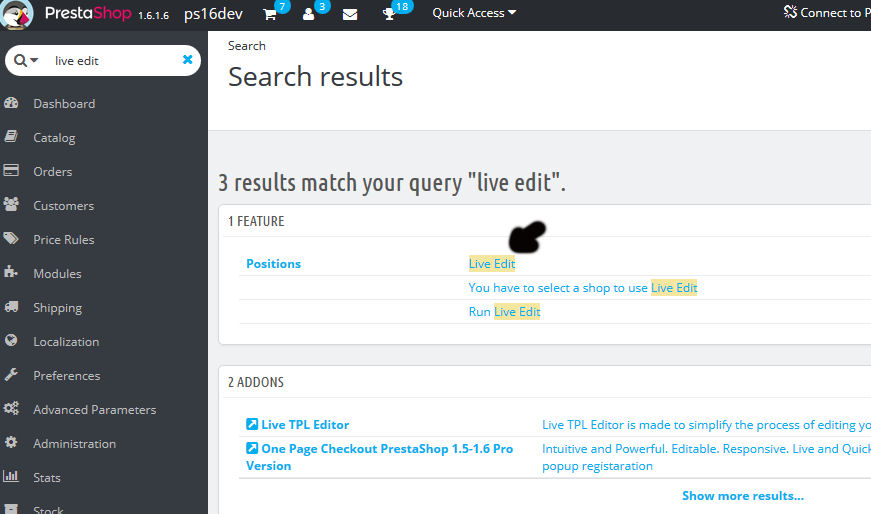Click the Customers group icon
Viewport: 871px width, 514px height.
(11, 204)
